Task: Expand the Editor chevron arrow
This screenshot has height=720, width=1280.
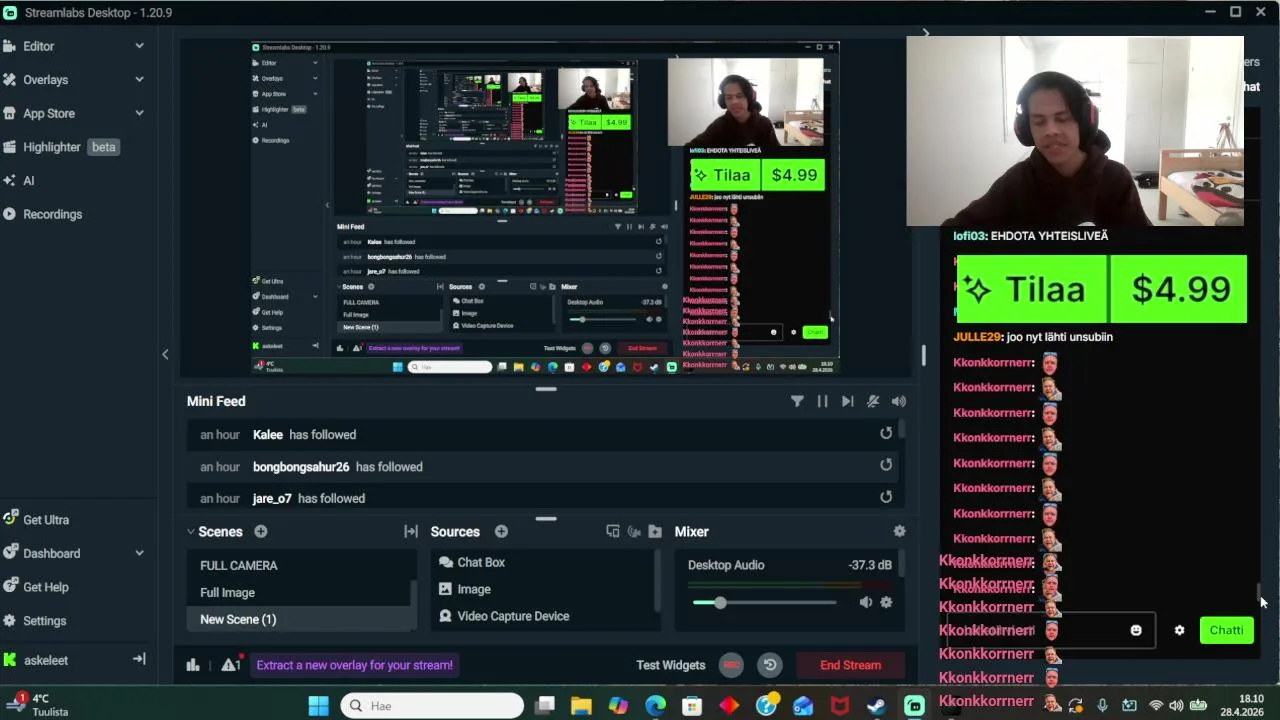Action: coord(139,46)
